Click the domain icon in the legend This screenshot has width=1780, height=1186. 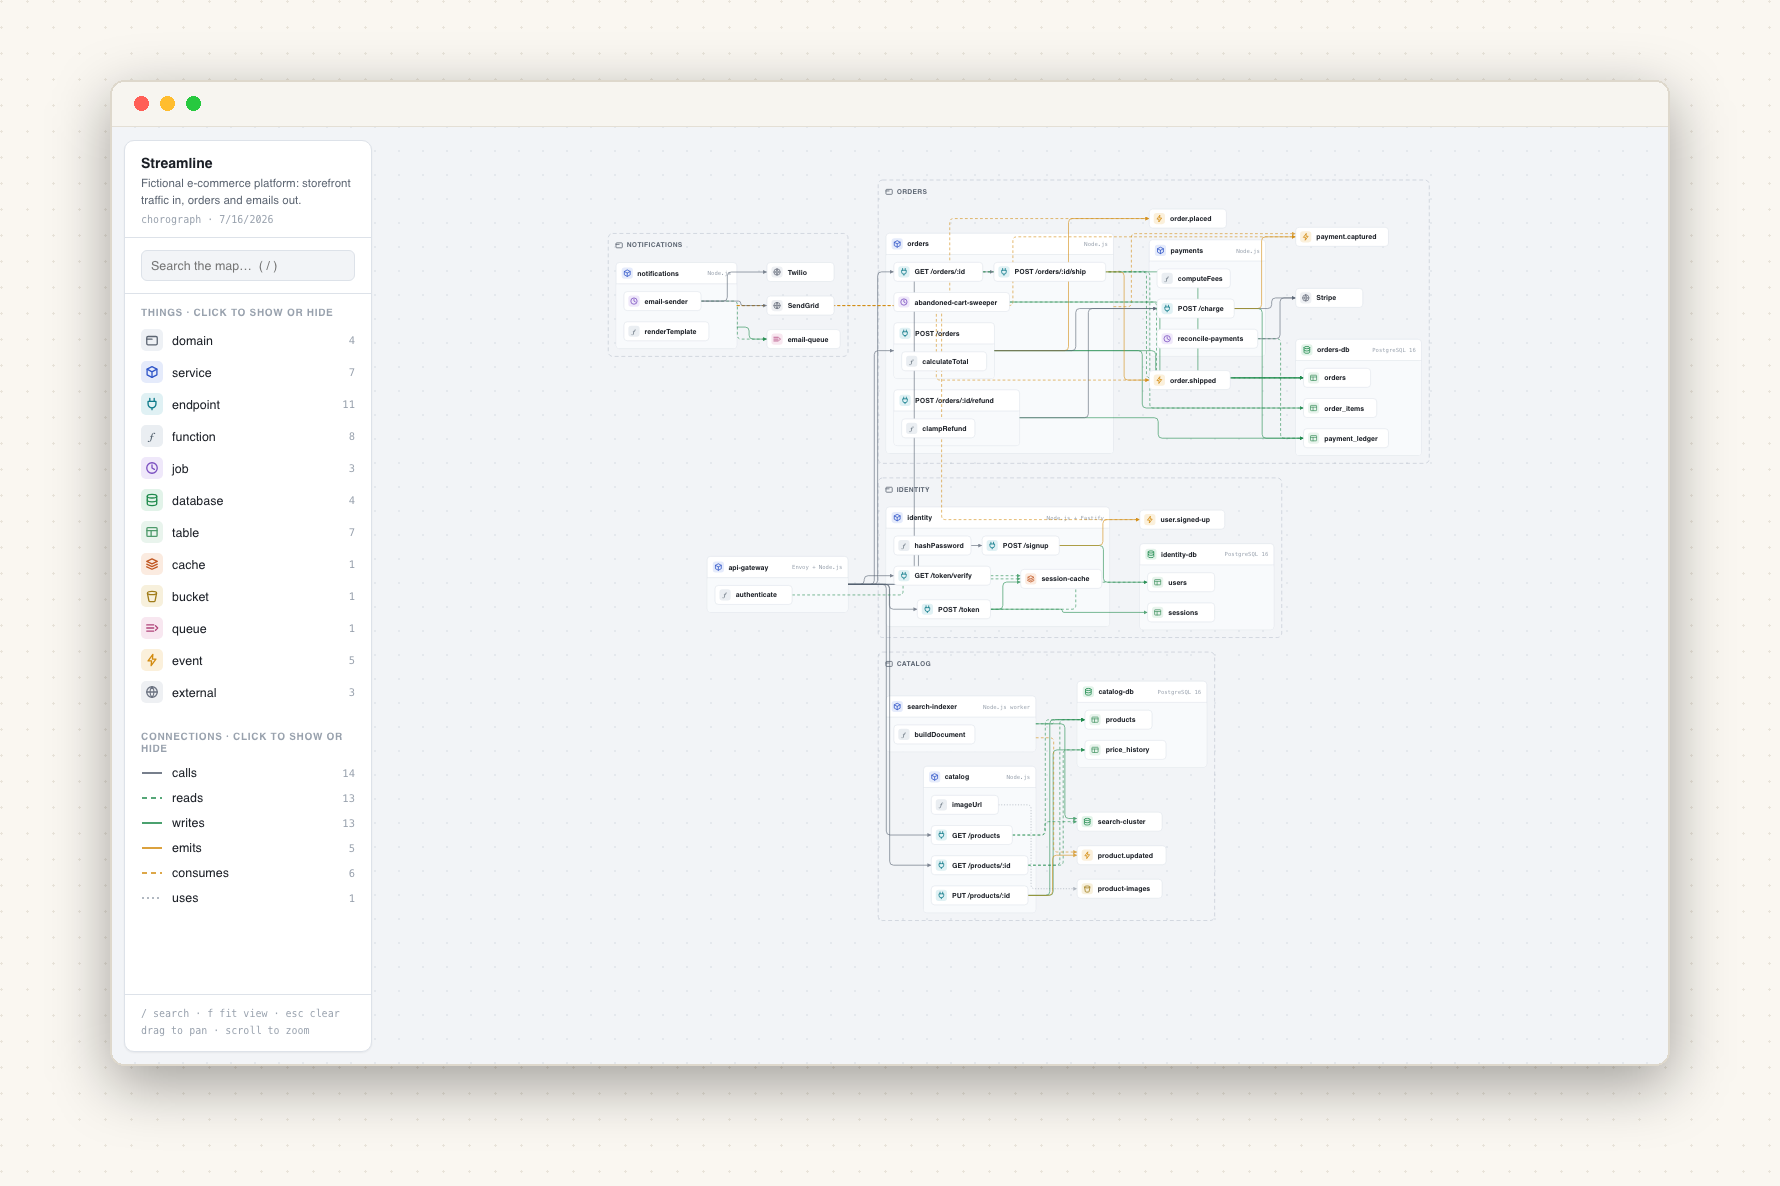pyautogui.click(x=152, y=341)
